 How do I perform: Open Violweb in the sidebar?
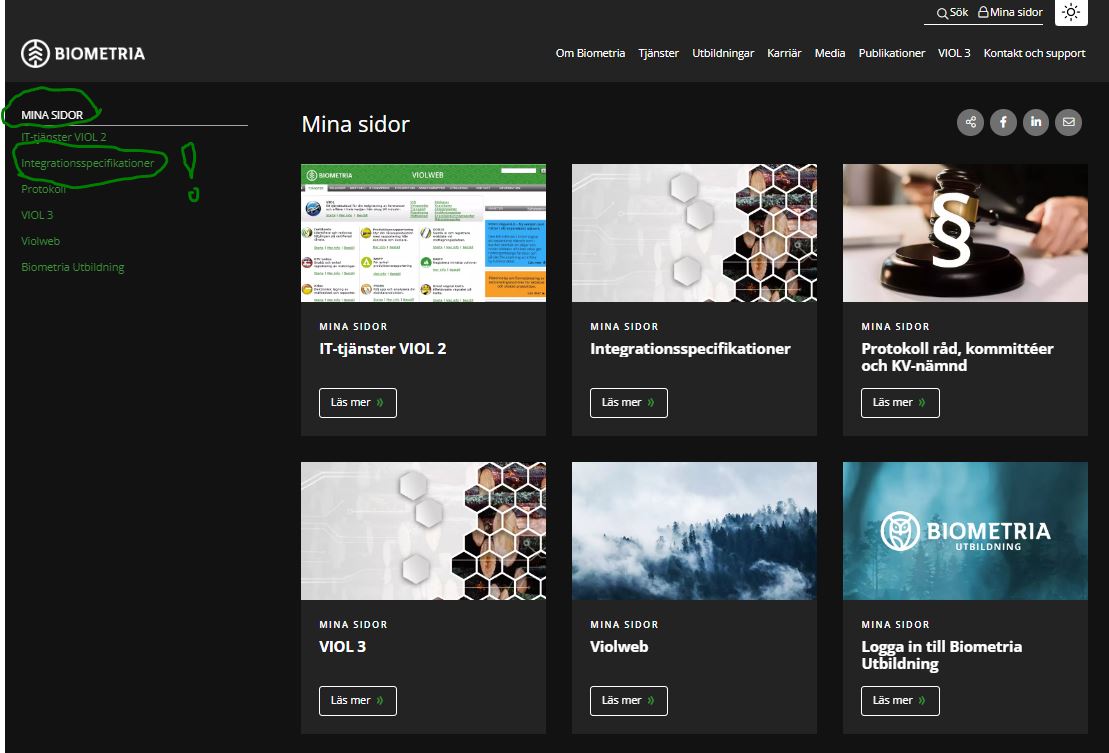click(40, 241)
